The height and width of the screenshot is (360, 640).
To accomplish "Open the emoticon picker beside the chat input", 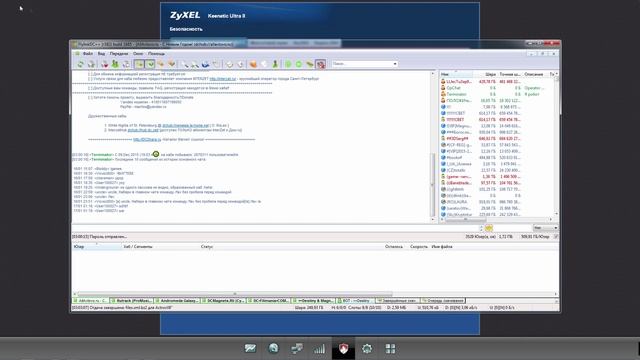I will pos(489,228).
